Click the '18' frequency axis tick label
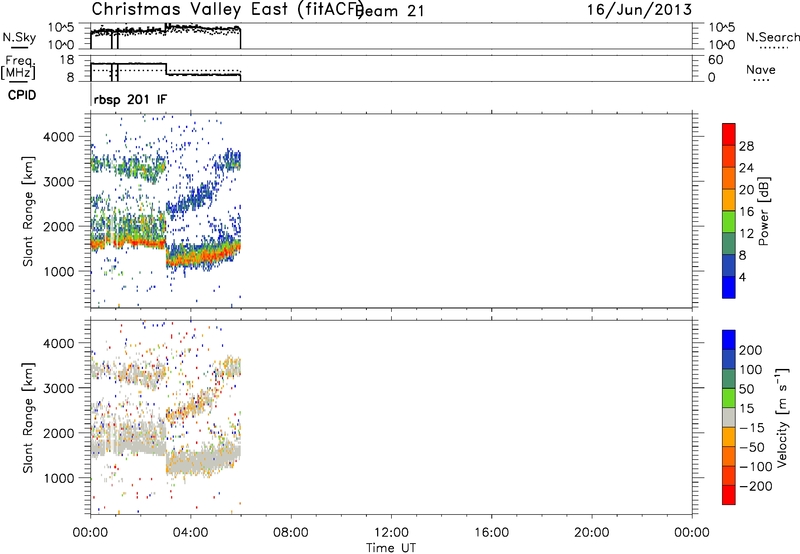The image size is (800, 554). [x=67, y=60]
